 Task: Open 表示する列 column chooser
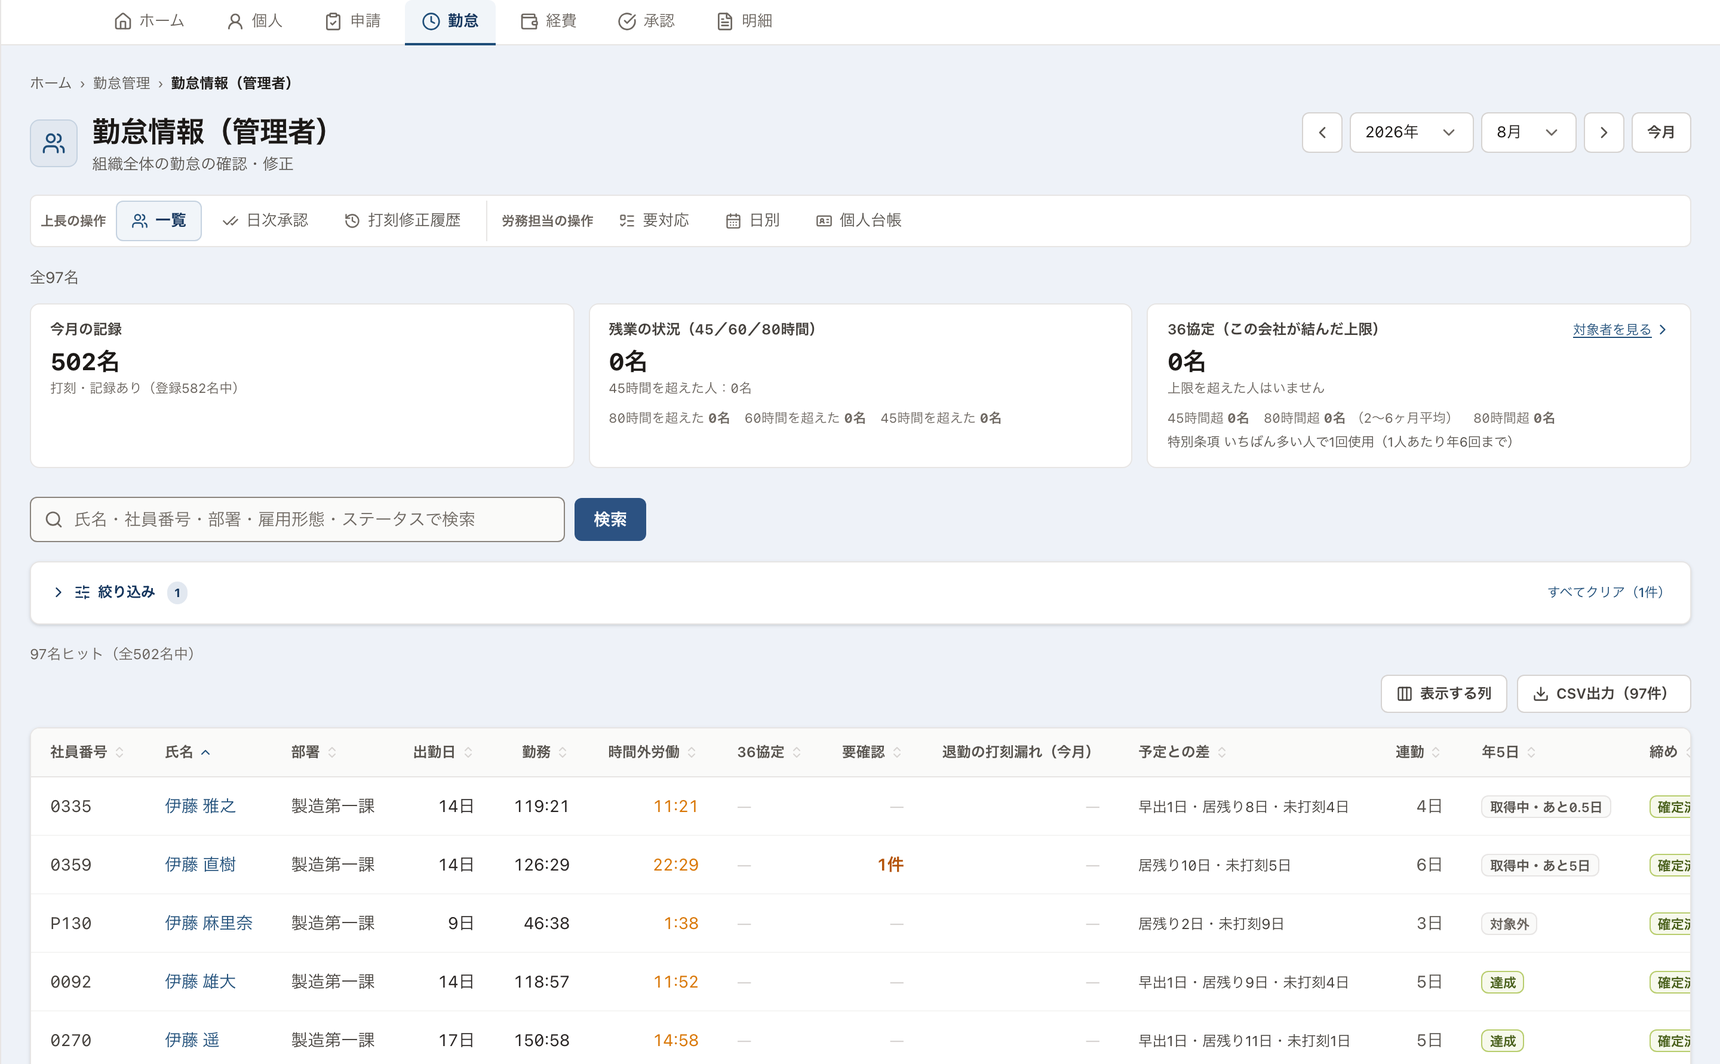pos(1444,693)
